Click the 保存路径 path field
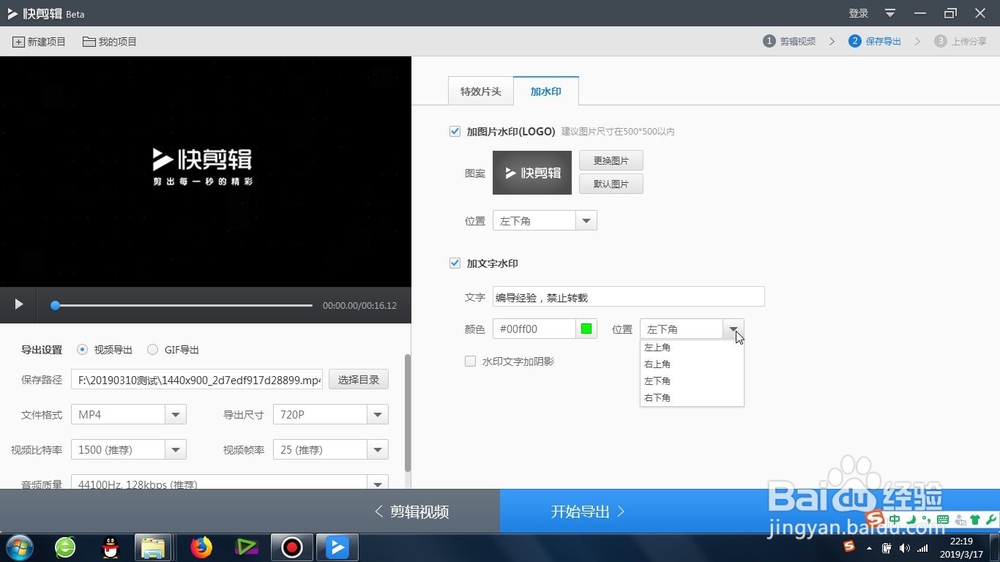Screen dimensions: 1000x562 point(196,380)
